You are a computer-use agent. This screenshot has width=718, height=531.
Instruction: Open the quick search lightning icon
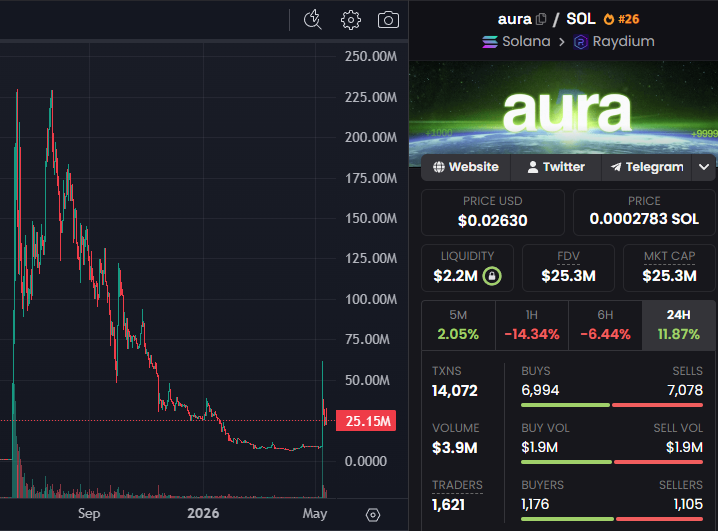313,20
